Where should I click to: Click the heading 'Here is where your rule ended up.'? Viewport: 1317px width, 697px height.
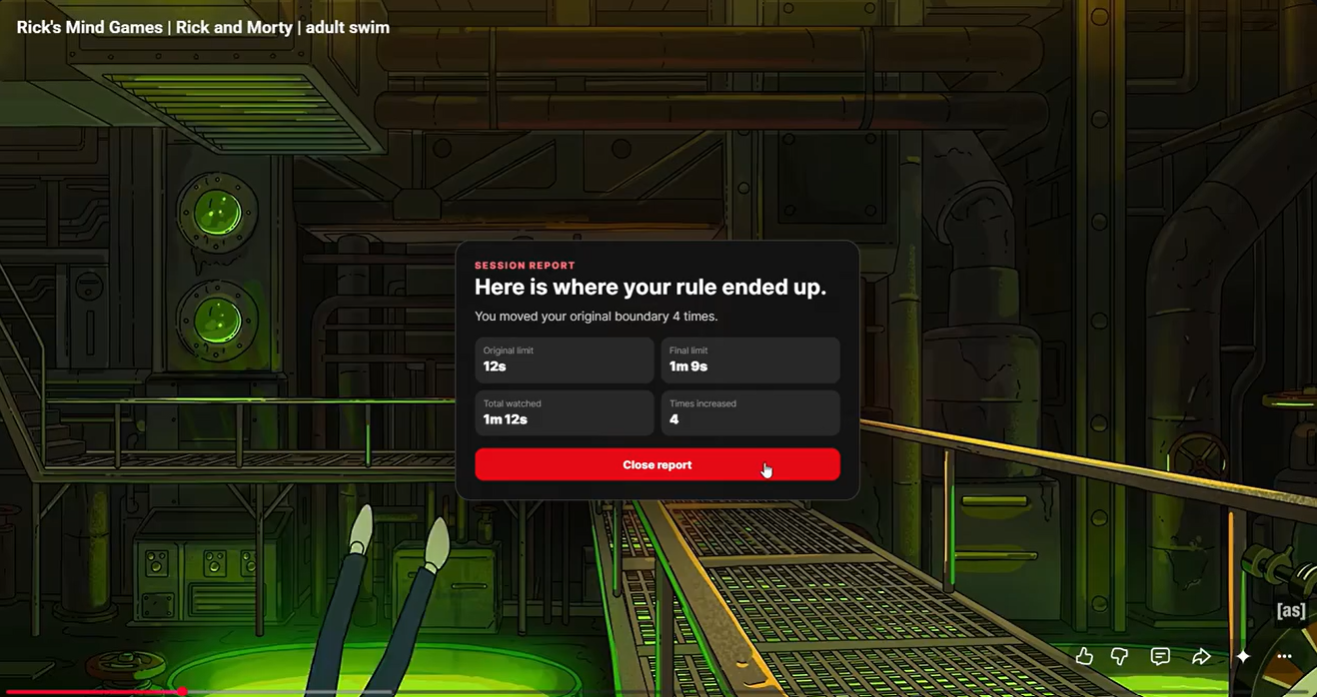[650, 288]
